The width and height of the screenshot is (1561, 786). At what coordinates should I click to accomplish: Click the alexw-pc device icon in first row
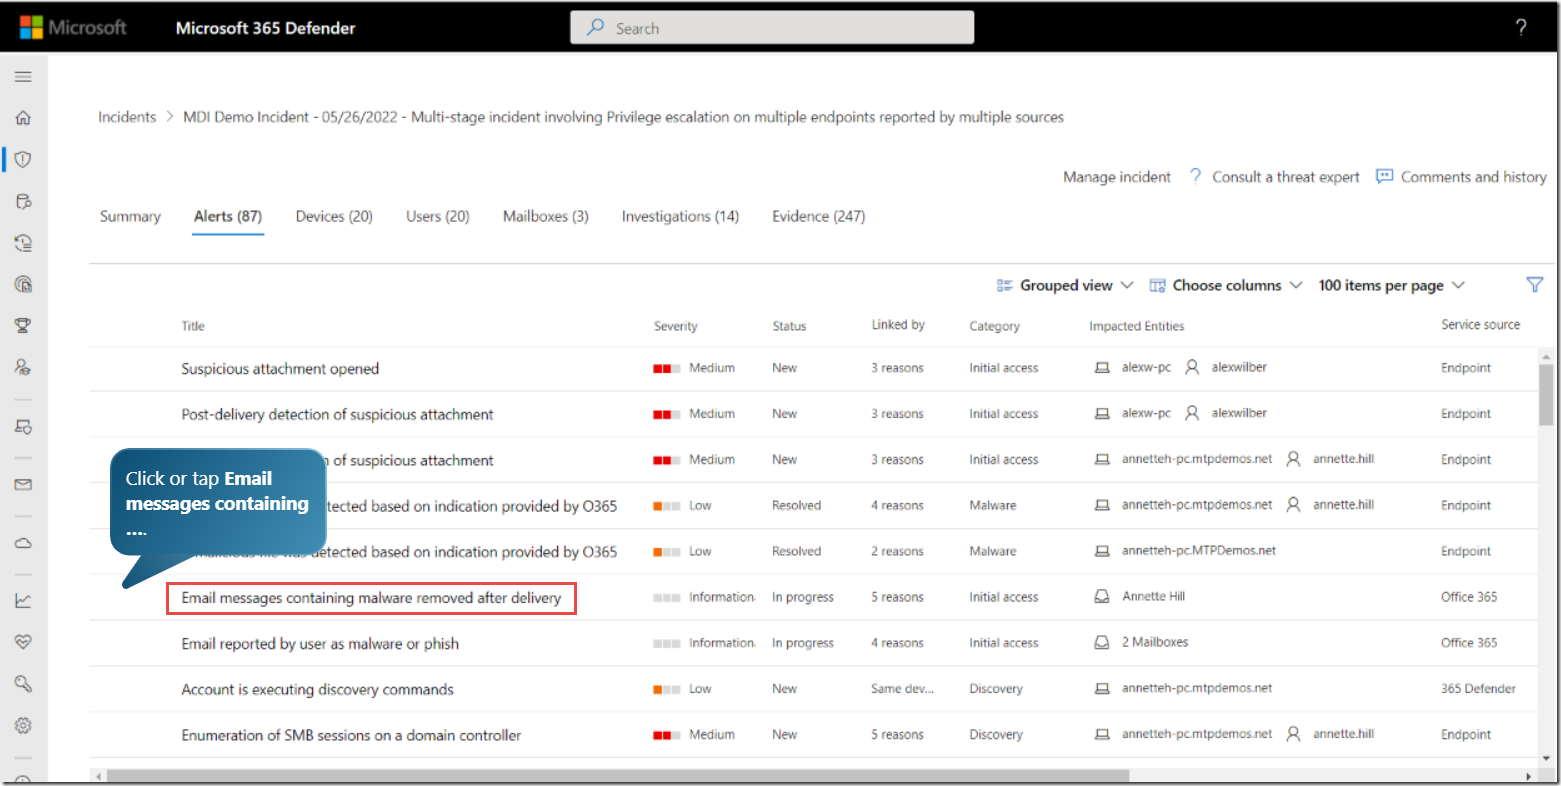[1102, 368]
